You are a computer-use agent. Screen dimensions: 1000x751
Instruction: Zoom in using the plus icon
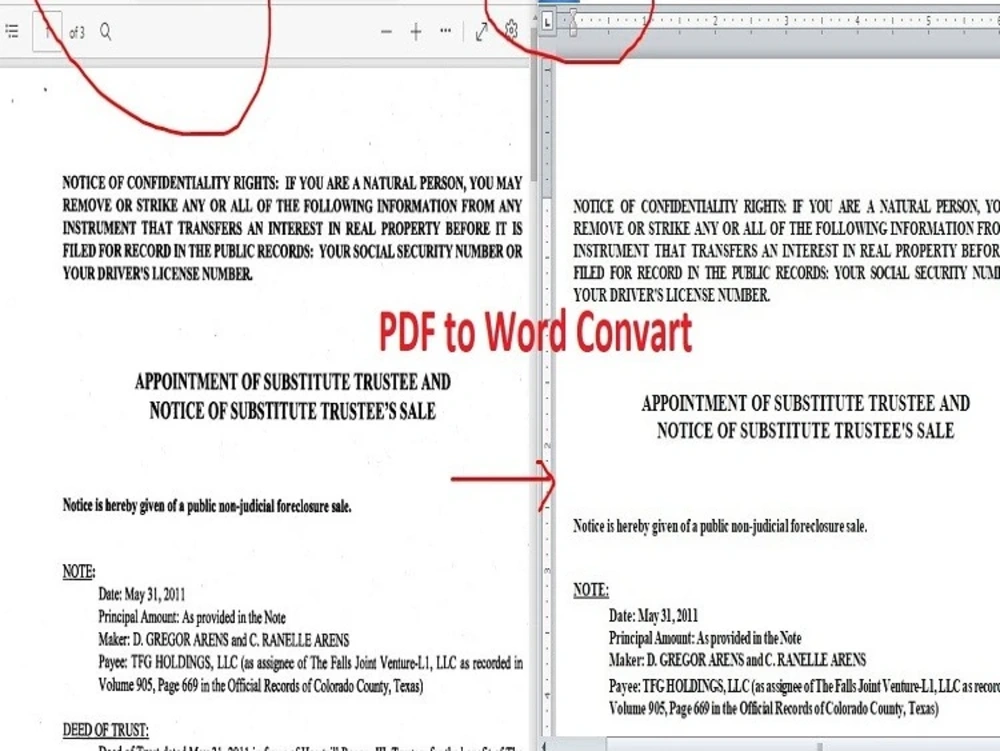tap(415, 31)
